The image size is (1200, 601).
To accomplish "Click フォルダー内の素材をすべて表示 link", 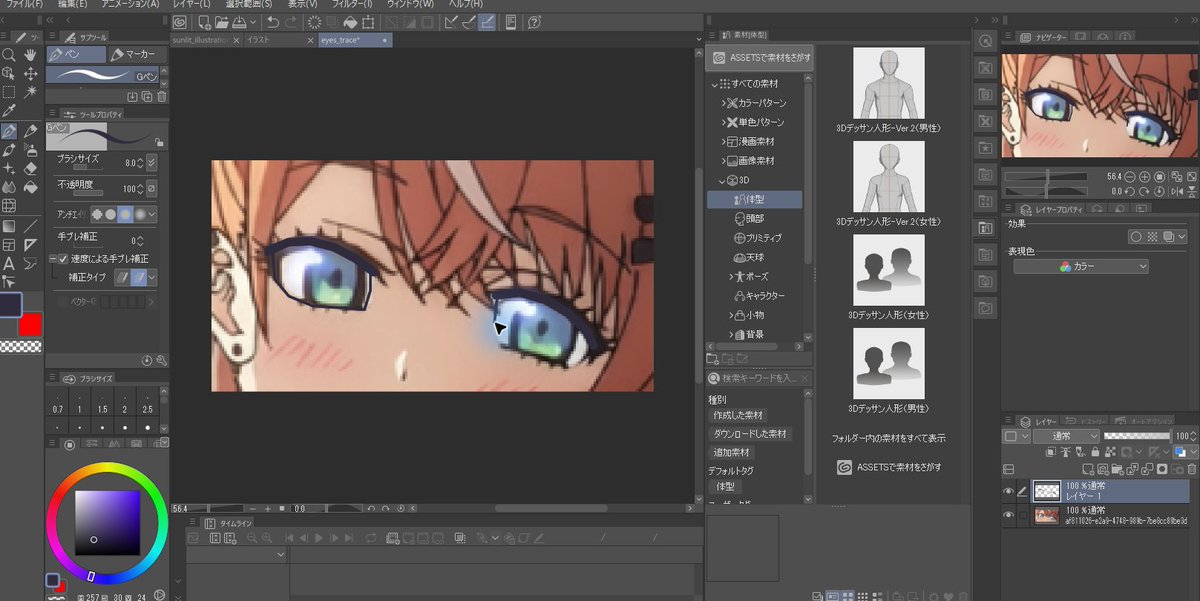I will click(889, 439).
